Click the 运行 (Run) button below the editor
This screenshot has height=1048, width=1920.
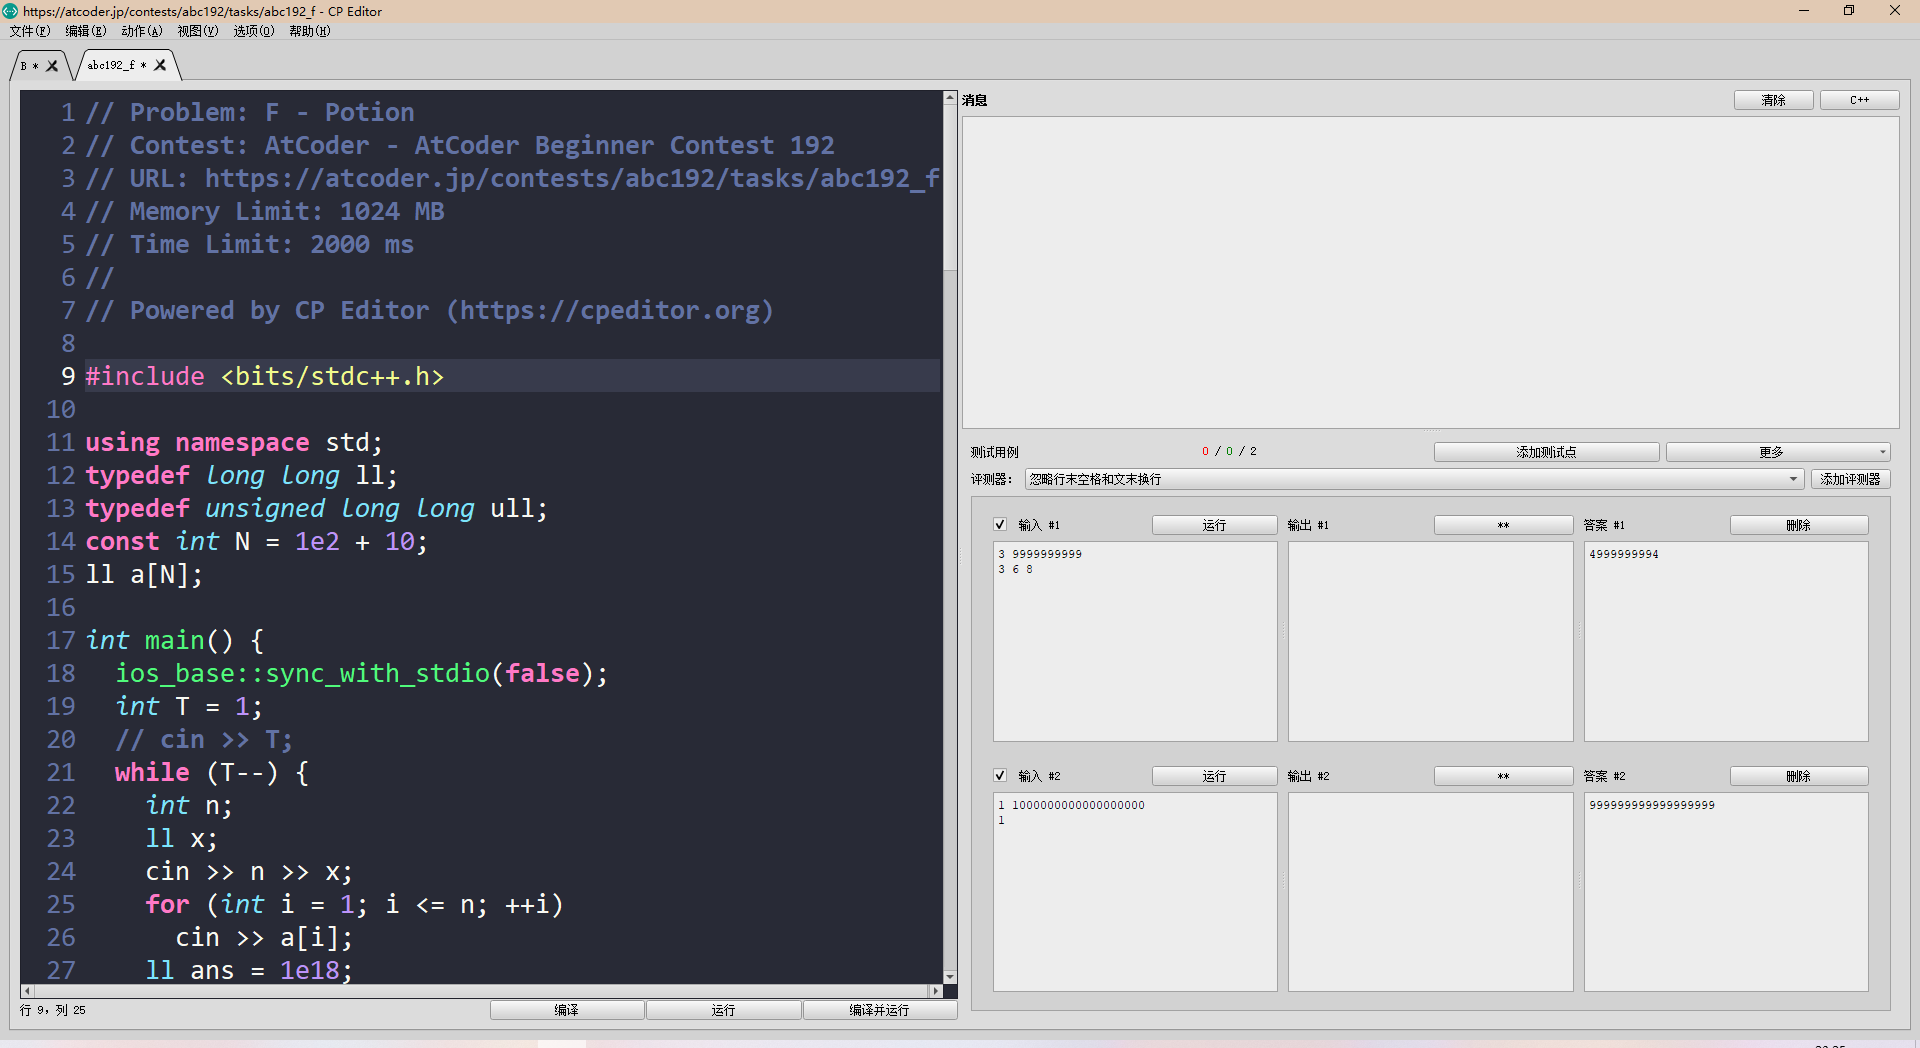point(723,1010)
